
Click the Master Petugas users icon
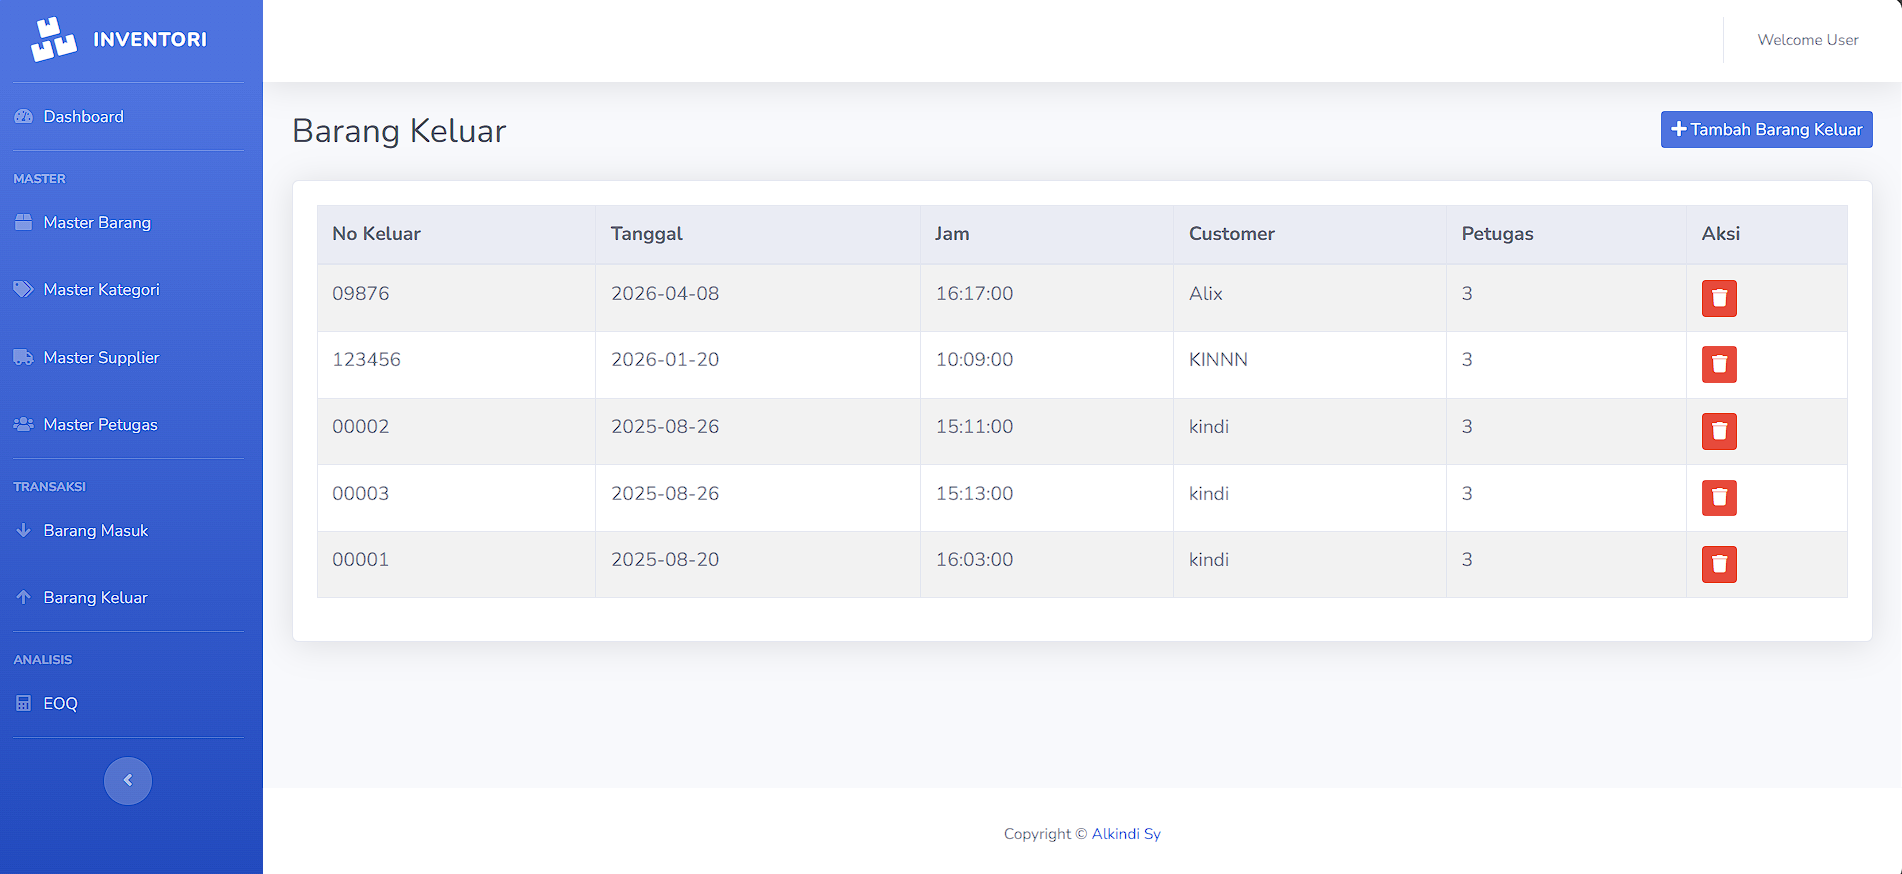pos(24,424)
